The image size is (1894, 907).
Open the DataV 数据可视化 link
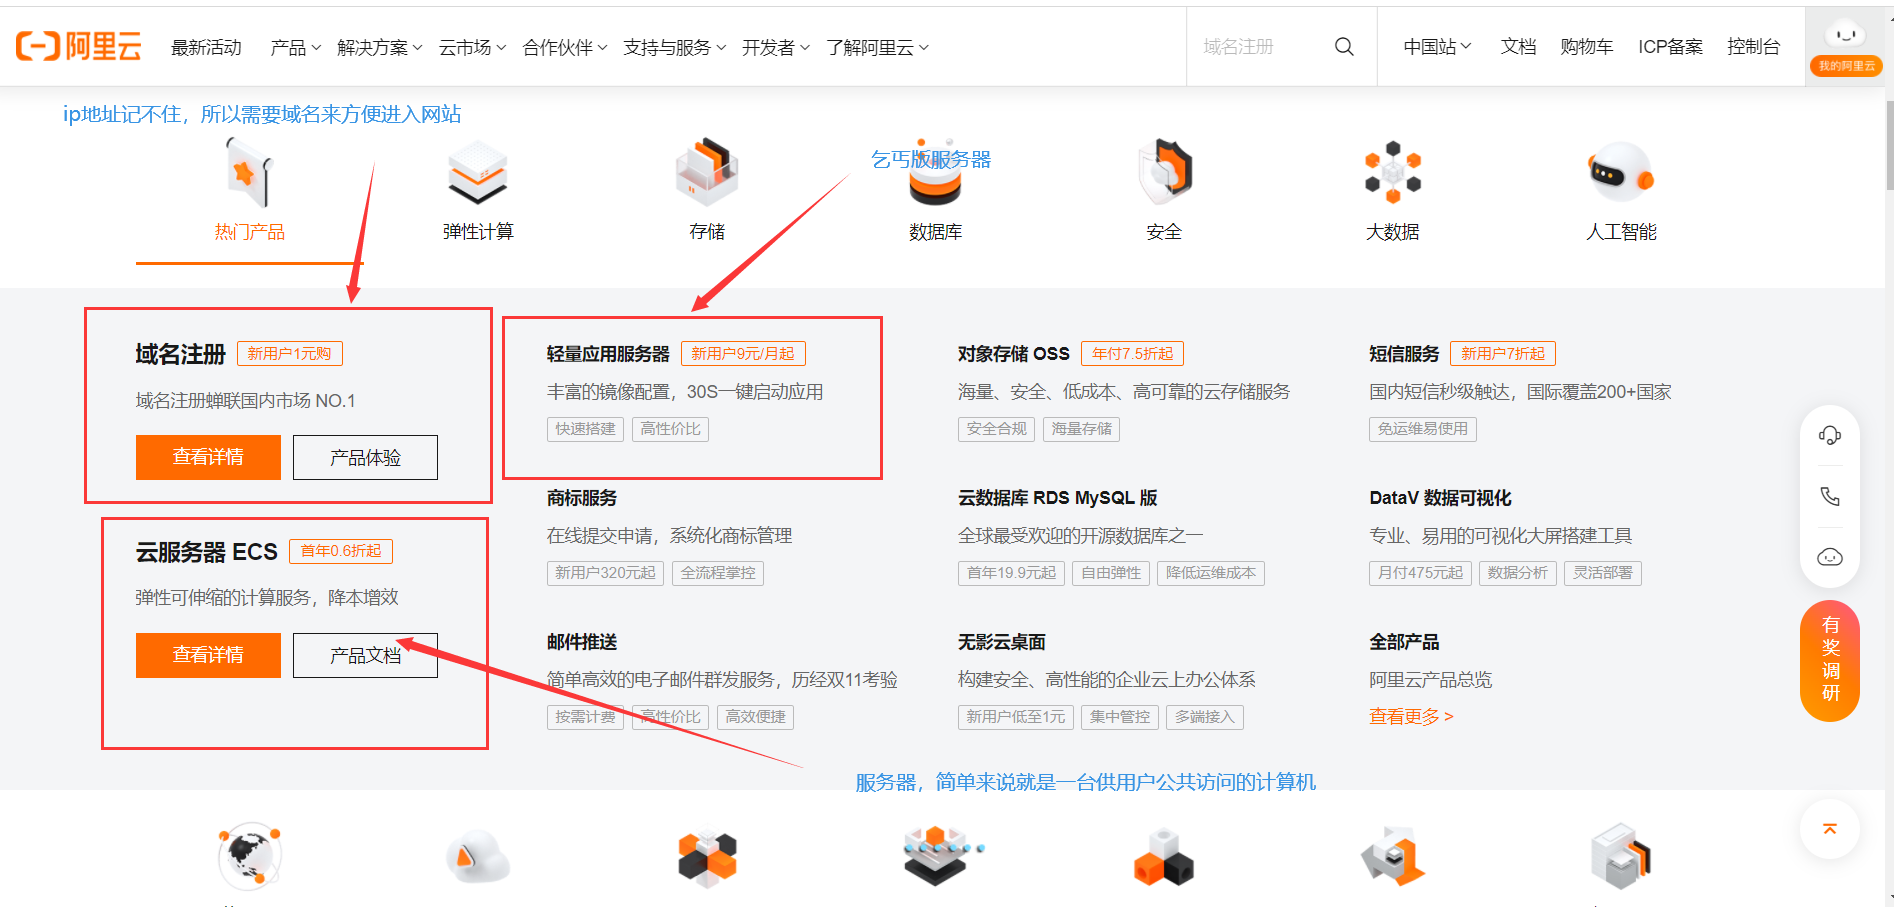pyautogui.click(x=1440, y=498)
